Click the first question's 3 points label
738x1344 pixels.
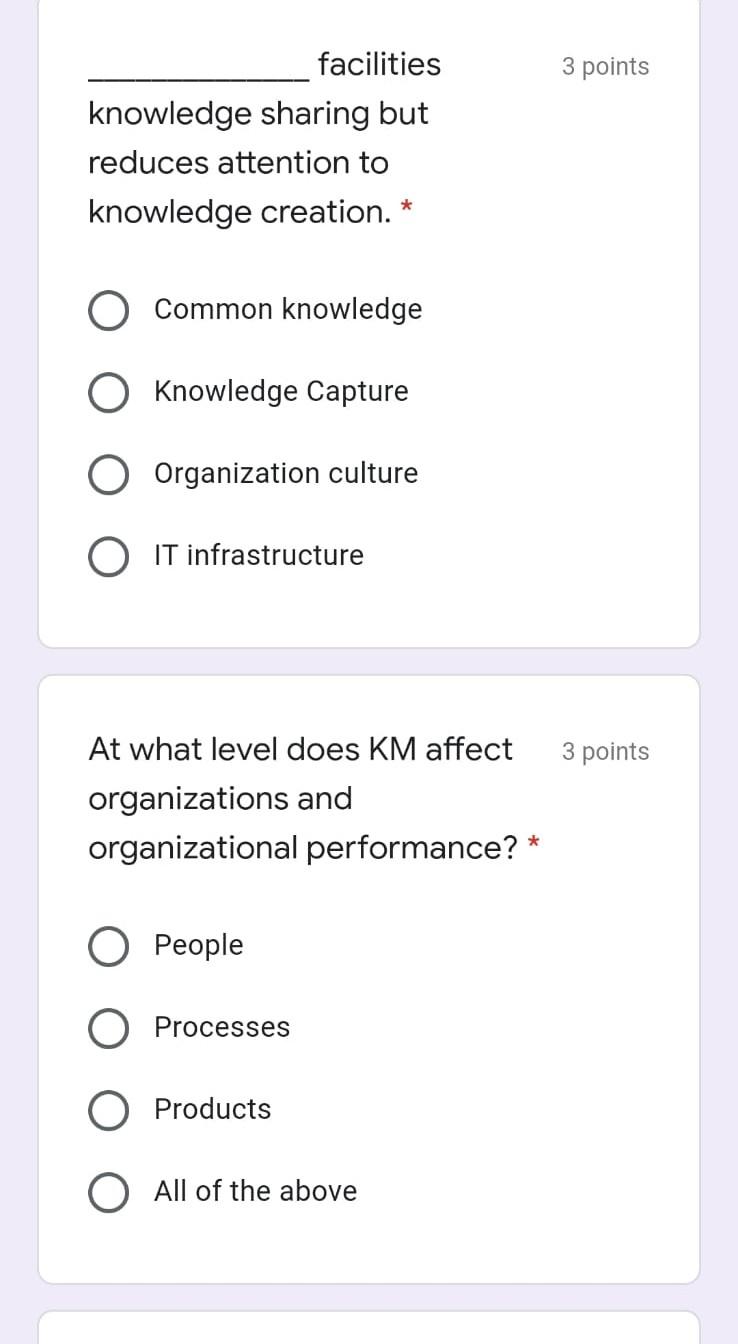605,66
